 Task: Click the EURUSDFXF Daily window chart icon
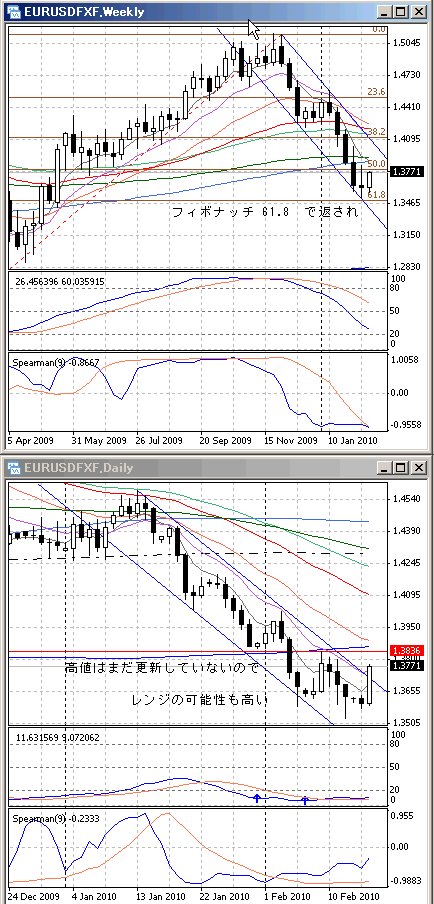tap(15, 466)
